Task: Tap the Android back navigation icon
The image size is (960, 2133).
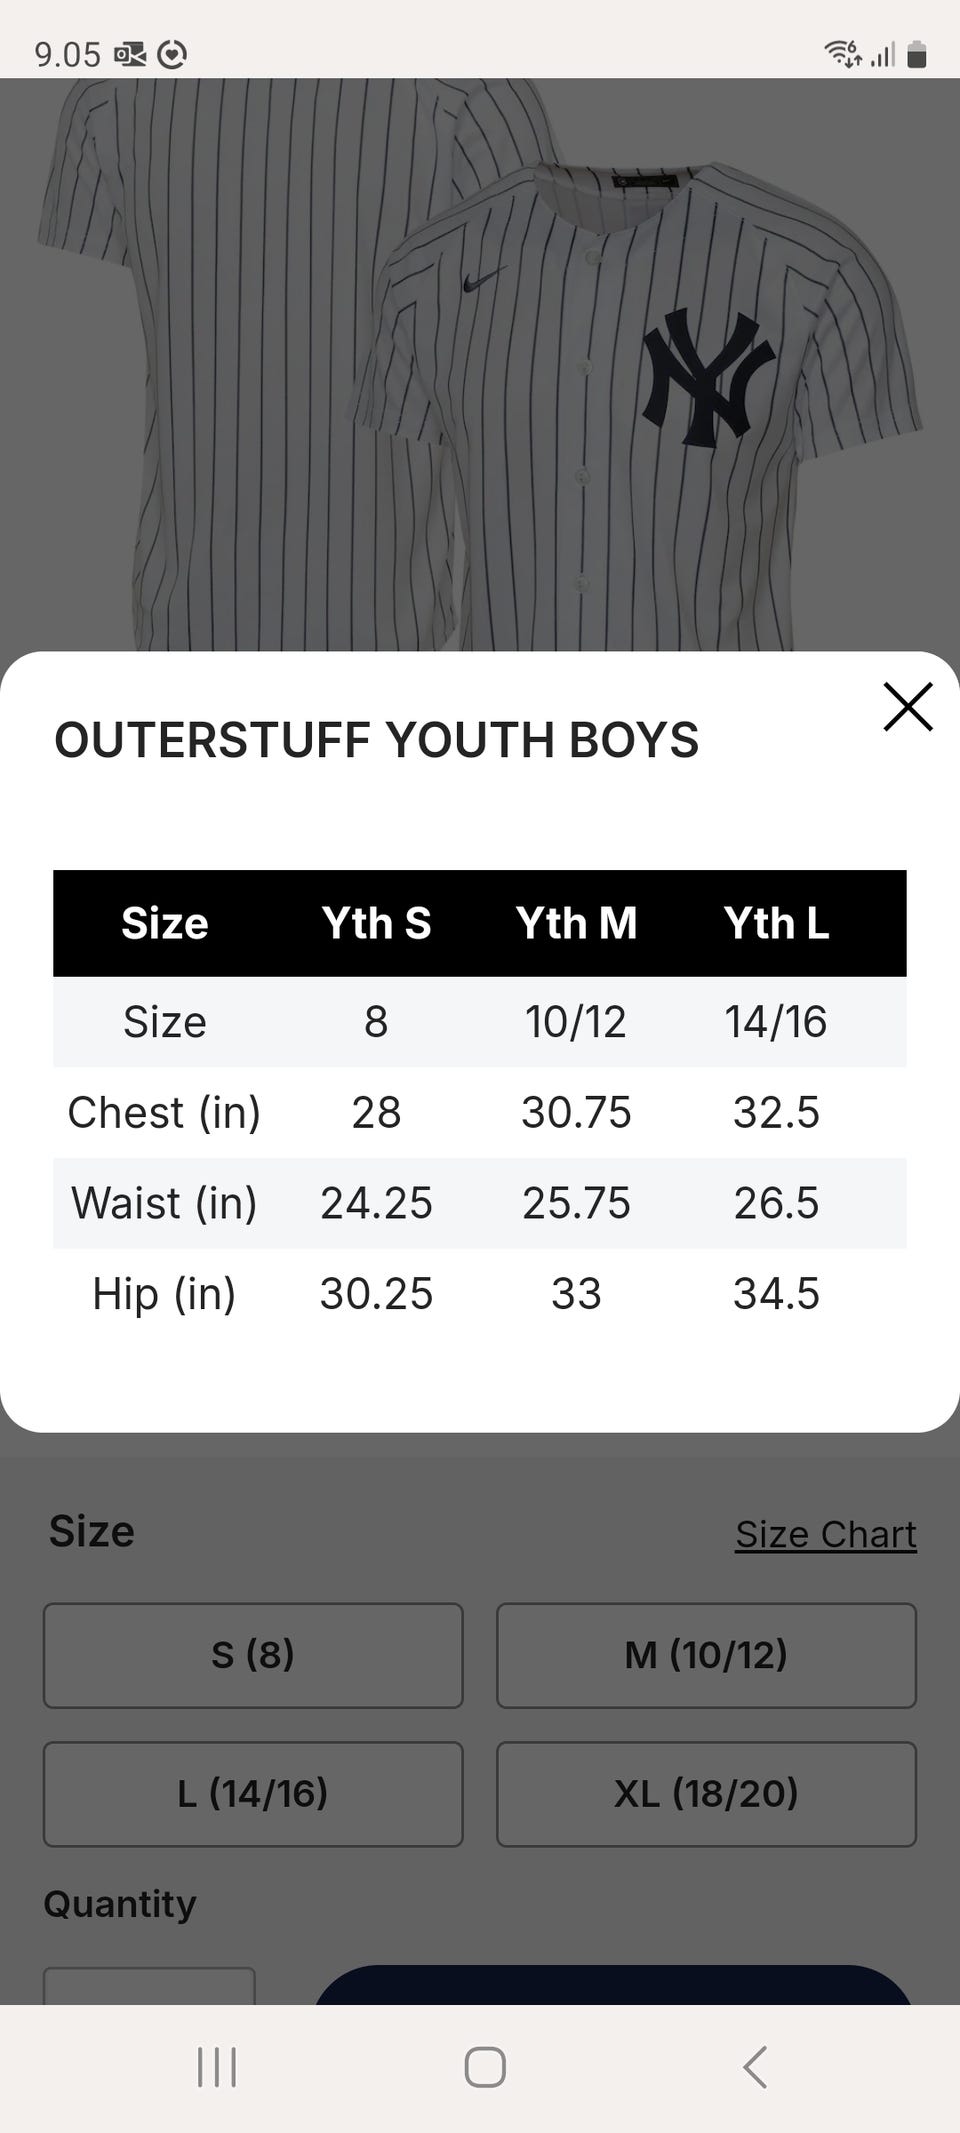Action: tap(755, 2067)
